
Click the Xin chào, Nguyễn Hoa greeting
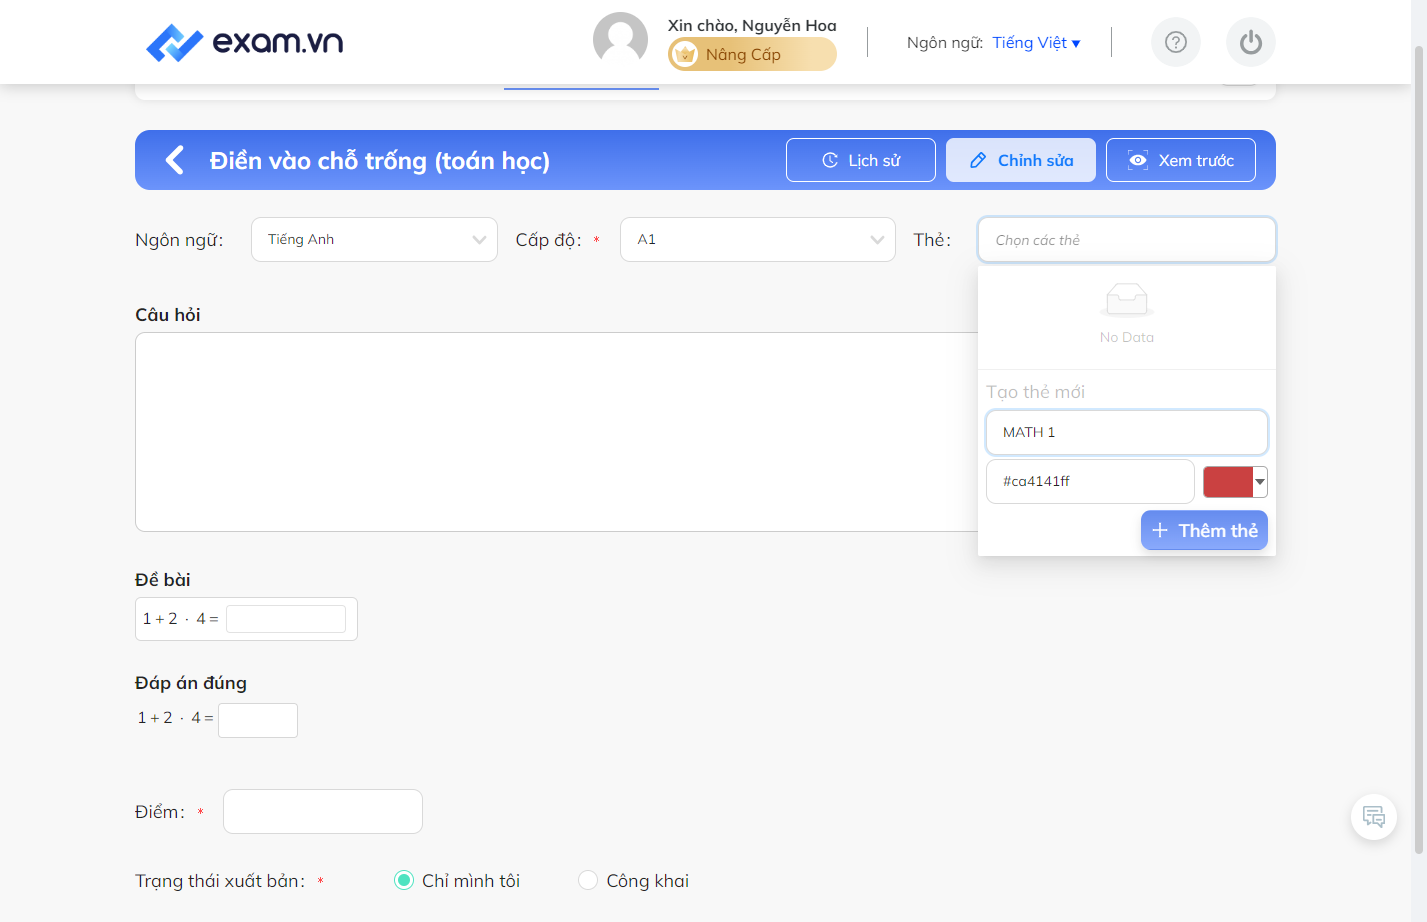point(752,25)
